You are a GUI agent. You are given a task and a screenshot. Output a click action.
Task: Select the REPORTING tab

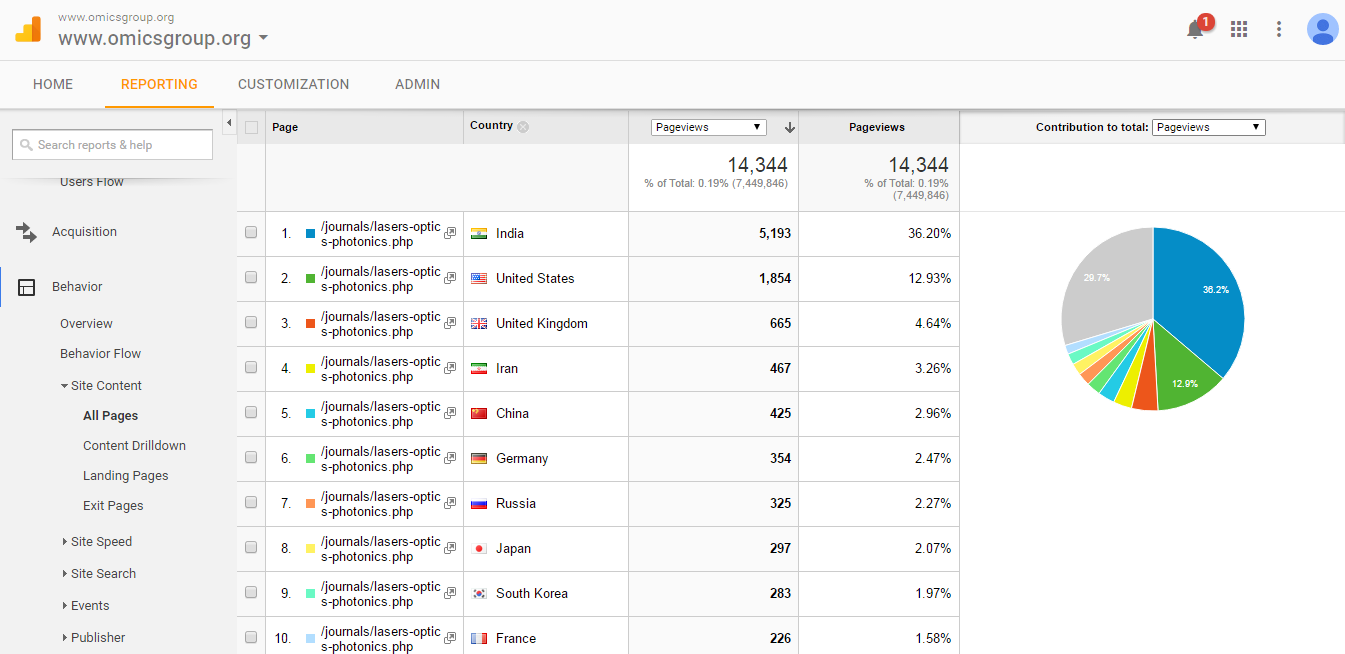coord(159,84)
